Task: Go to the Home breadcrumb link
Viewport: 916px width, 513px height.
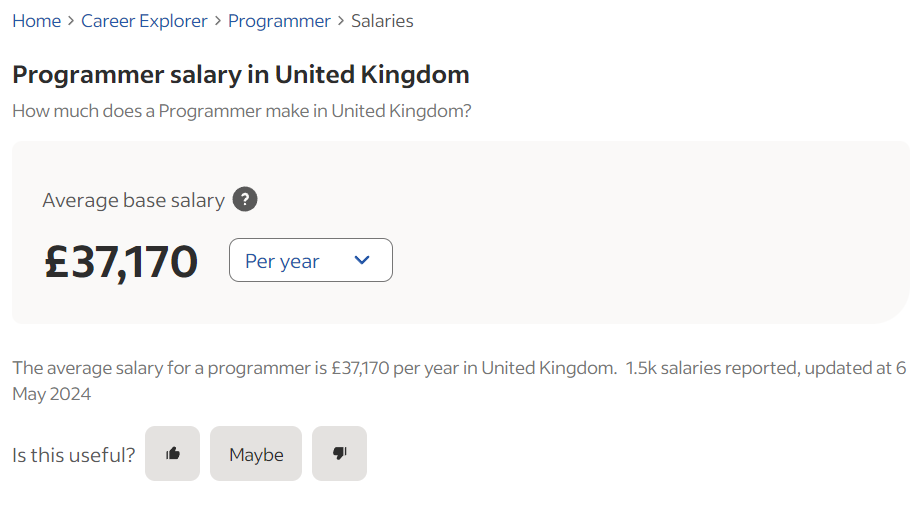Action: tap(36, 21)
